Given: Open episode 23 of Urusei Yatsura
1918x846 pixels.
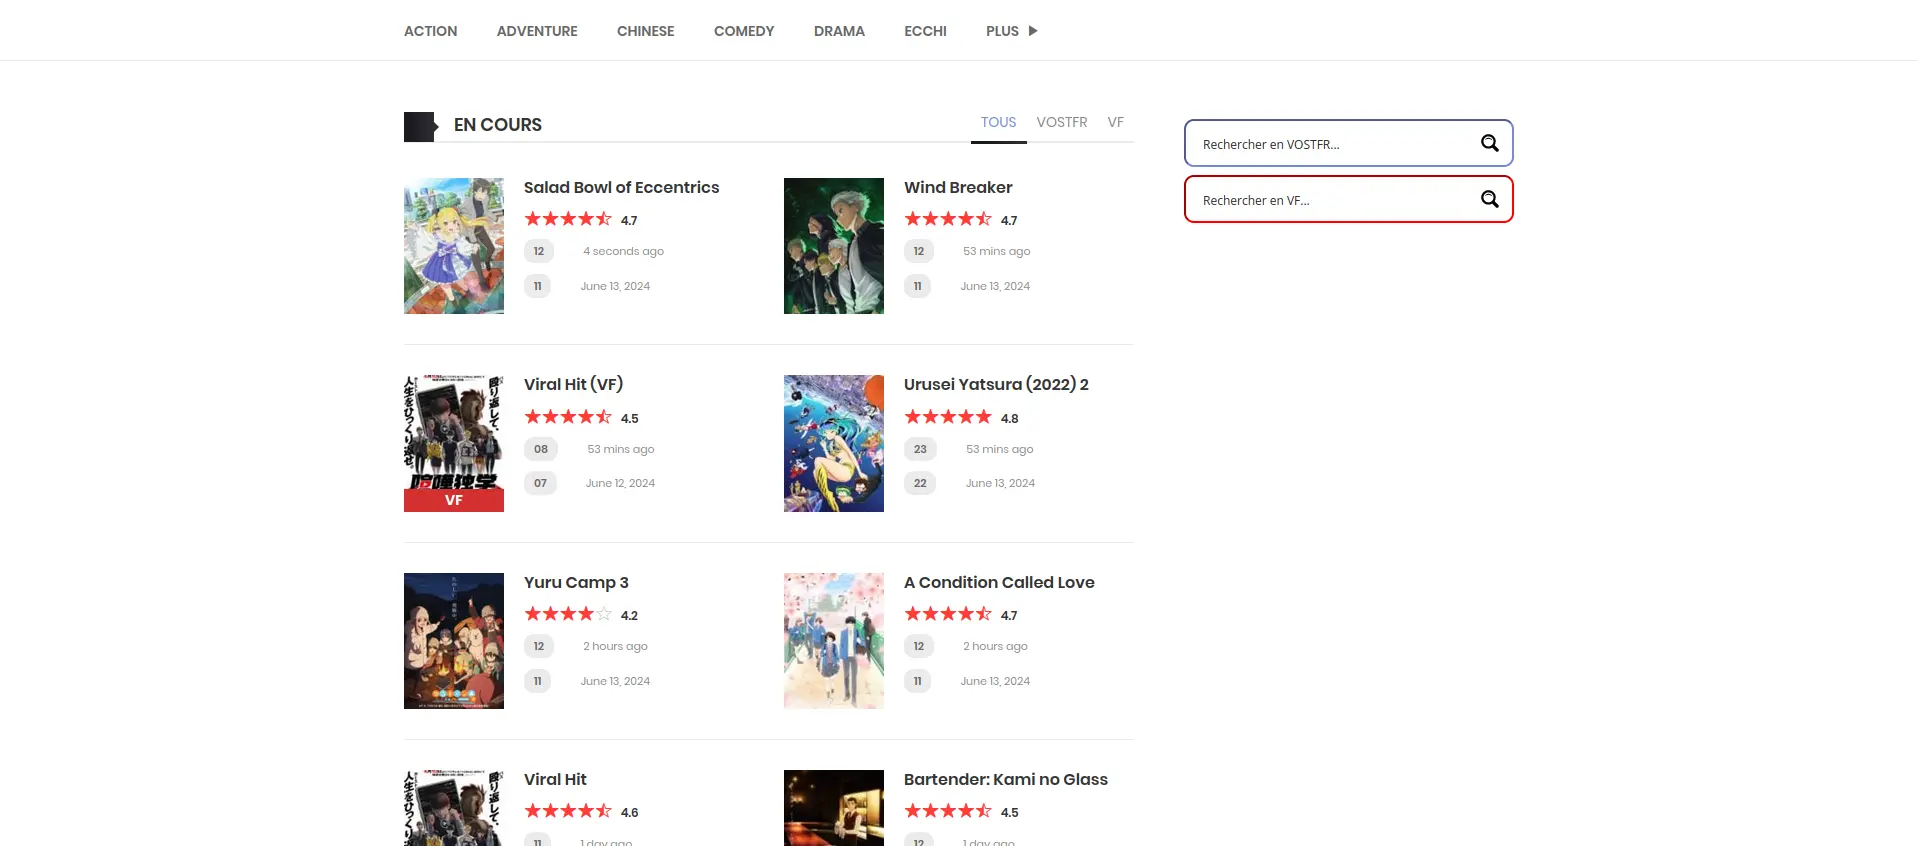Looking at the screenshot, I should (920, 449).
